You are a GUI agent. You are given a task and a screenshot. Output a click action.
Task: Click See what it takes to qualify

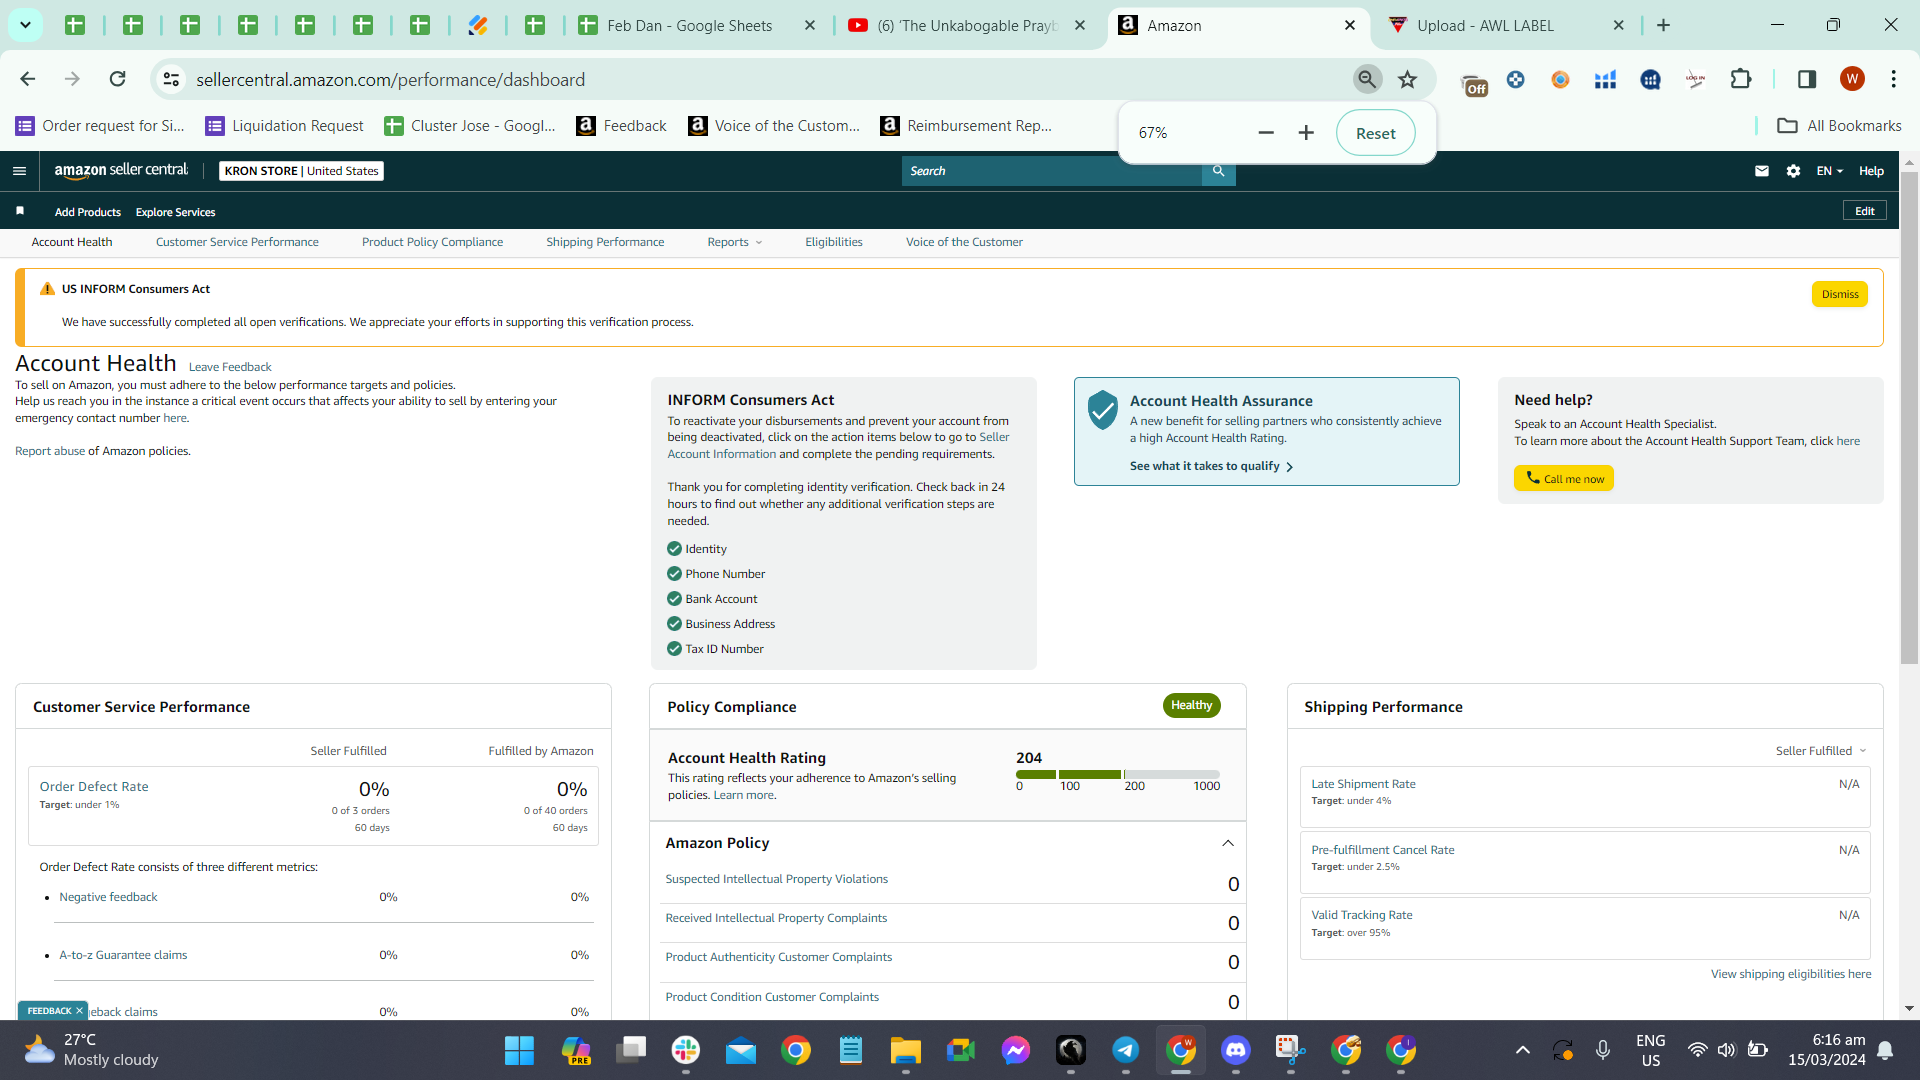(1211, 466)
